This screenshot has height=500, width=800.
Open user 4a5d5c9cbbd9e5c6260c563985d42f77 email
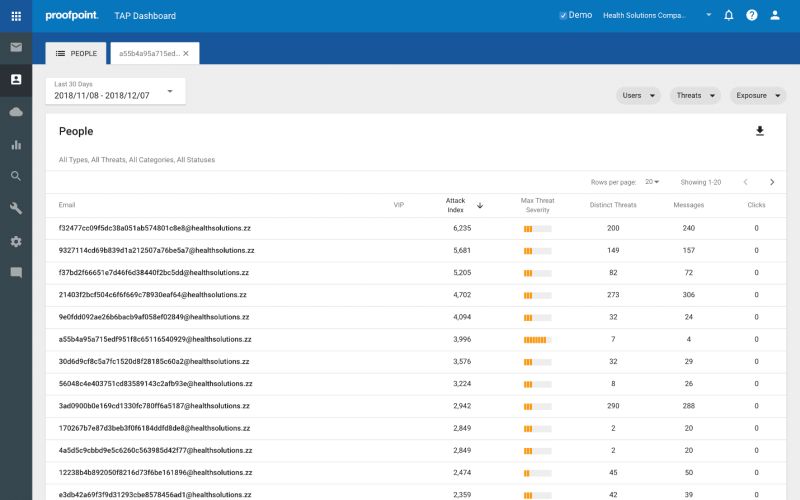coord(155,451)
